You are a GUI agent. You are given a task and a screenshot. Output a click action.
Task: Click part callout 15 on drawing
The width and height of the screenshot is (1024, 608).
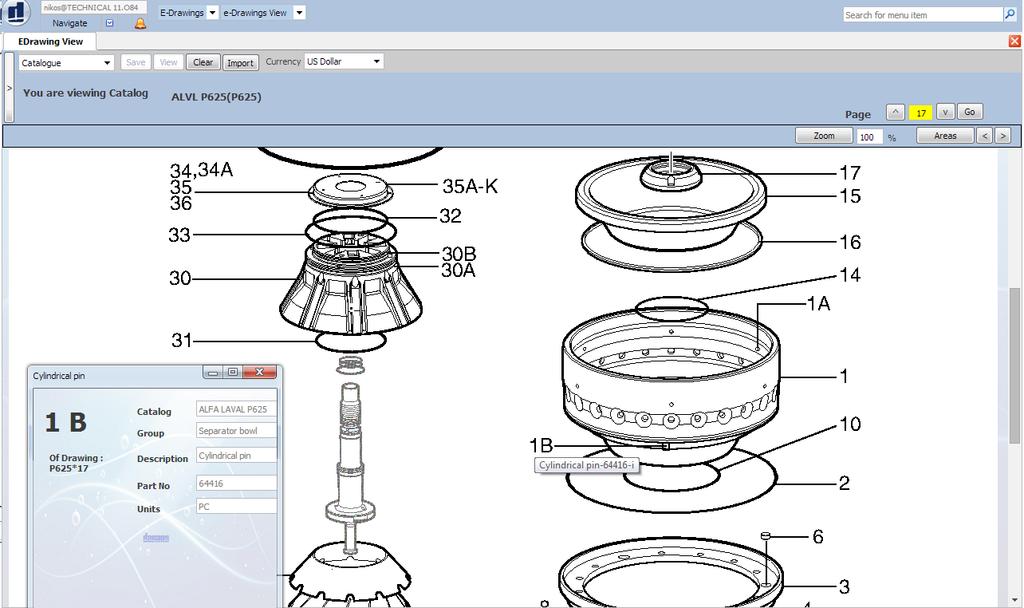[850, 196]
